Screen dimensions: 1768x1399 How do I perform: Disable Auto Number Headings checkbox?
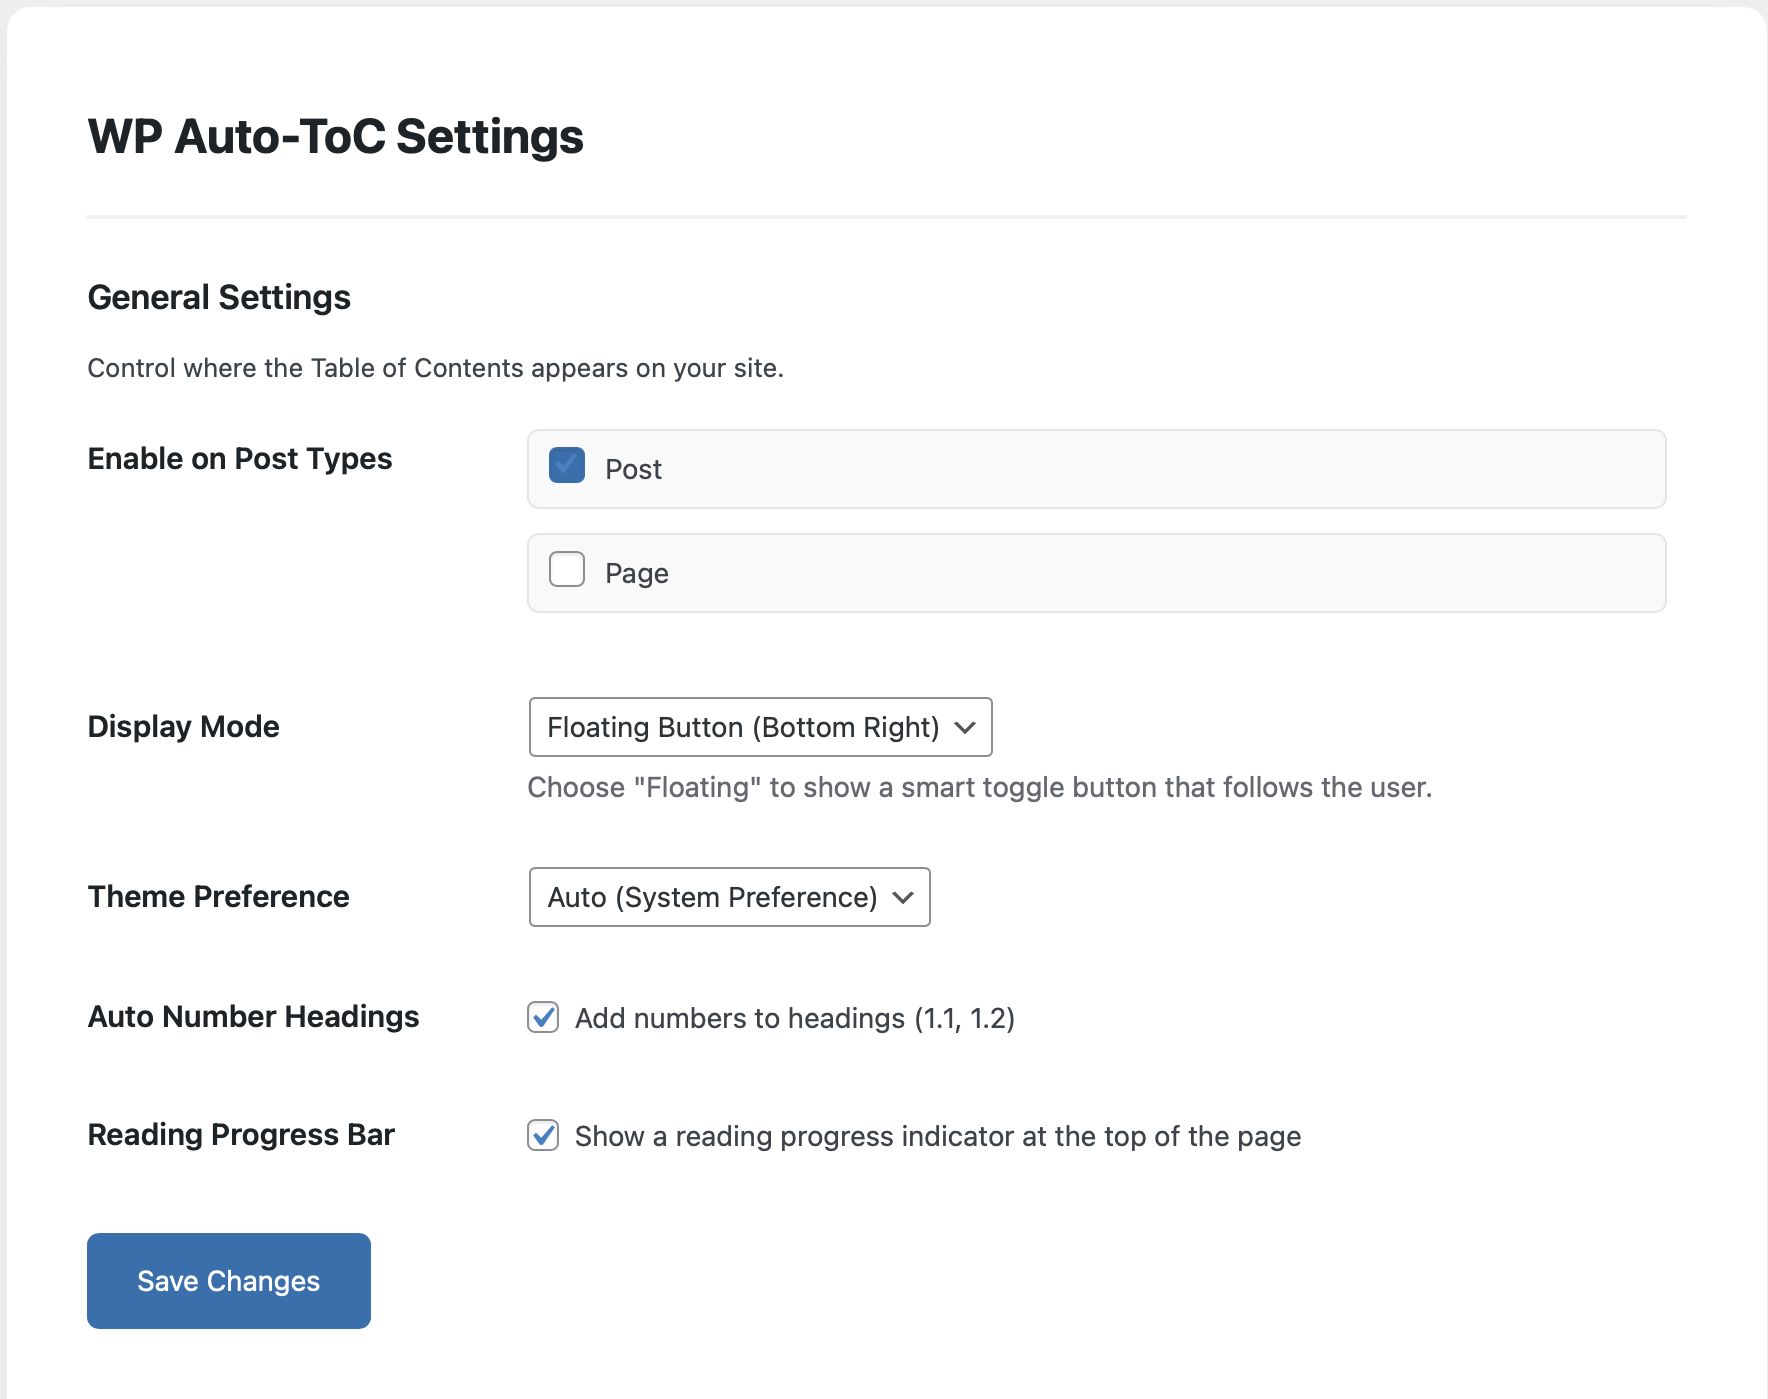(543, 1017)
